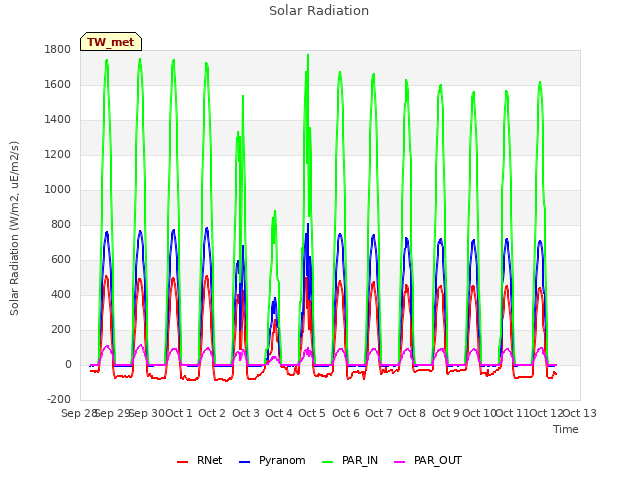Click the Time x-axis label
Screen dimensions: 640x480
(565, 429)
